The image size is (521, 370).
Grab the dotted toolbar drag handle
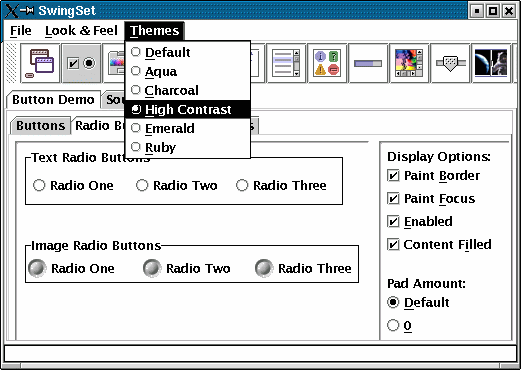[x=11, y=63]
